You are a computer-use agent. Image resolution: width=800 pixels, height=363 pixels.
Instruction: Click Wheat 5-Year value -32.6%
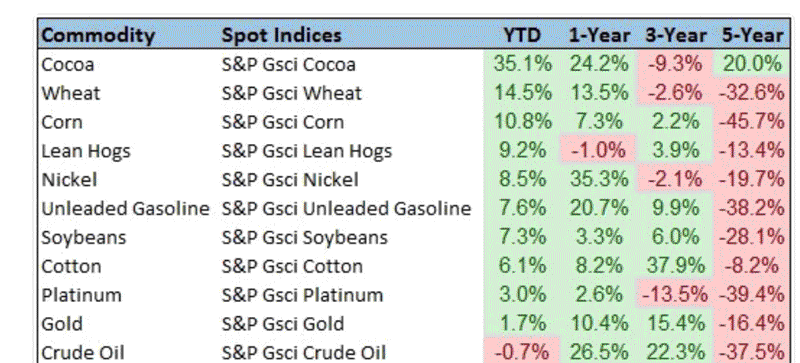point(752,93)
